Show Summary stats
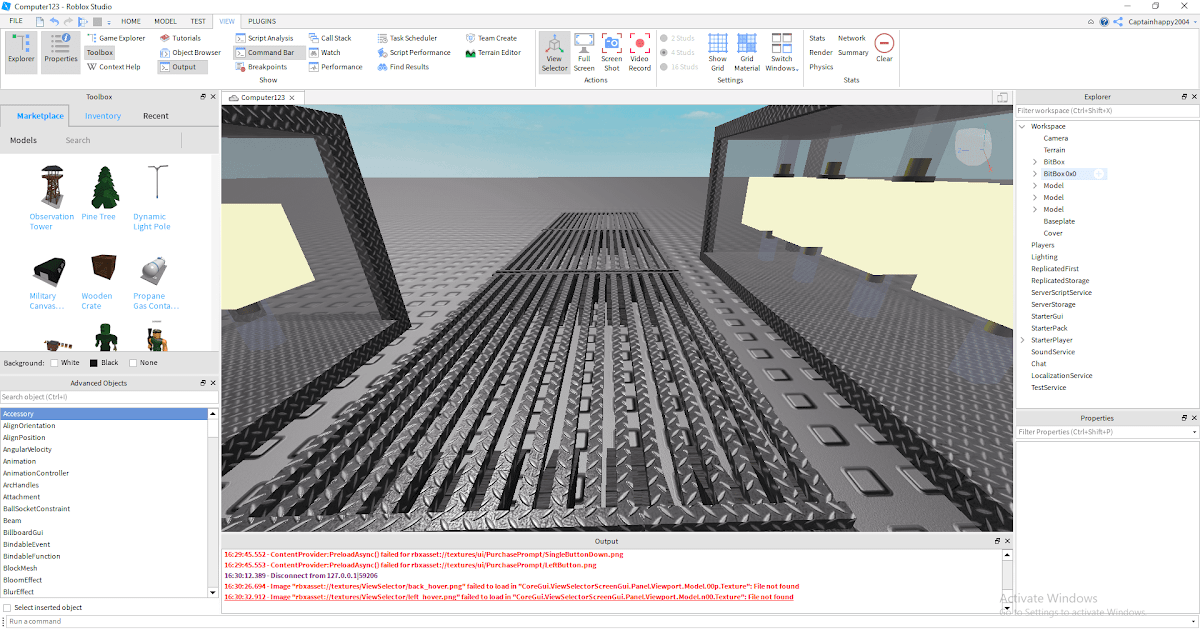This screenshot has width=1200, height=630. point(853,52)
